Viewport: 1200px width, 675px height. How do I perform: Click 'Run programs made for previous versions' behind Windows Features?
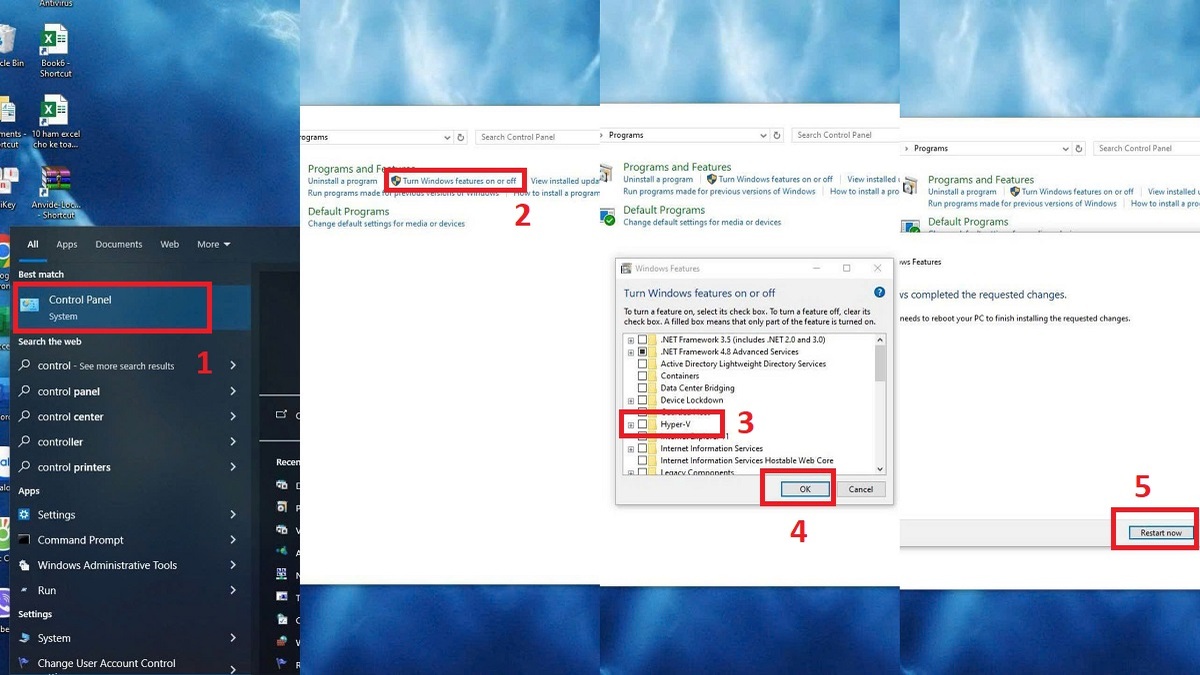click(719, 191)
